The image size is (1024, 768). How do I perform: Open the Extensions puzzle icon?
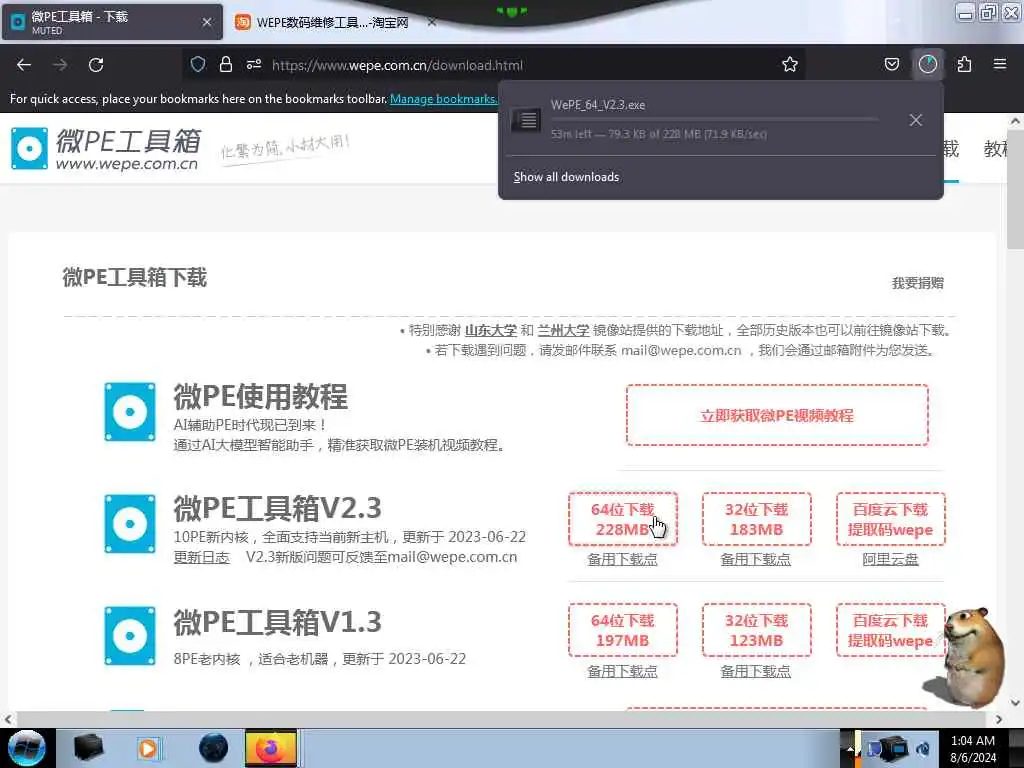coord(964,64)
